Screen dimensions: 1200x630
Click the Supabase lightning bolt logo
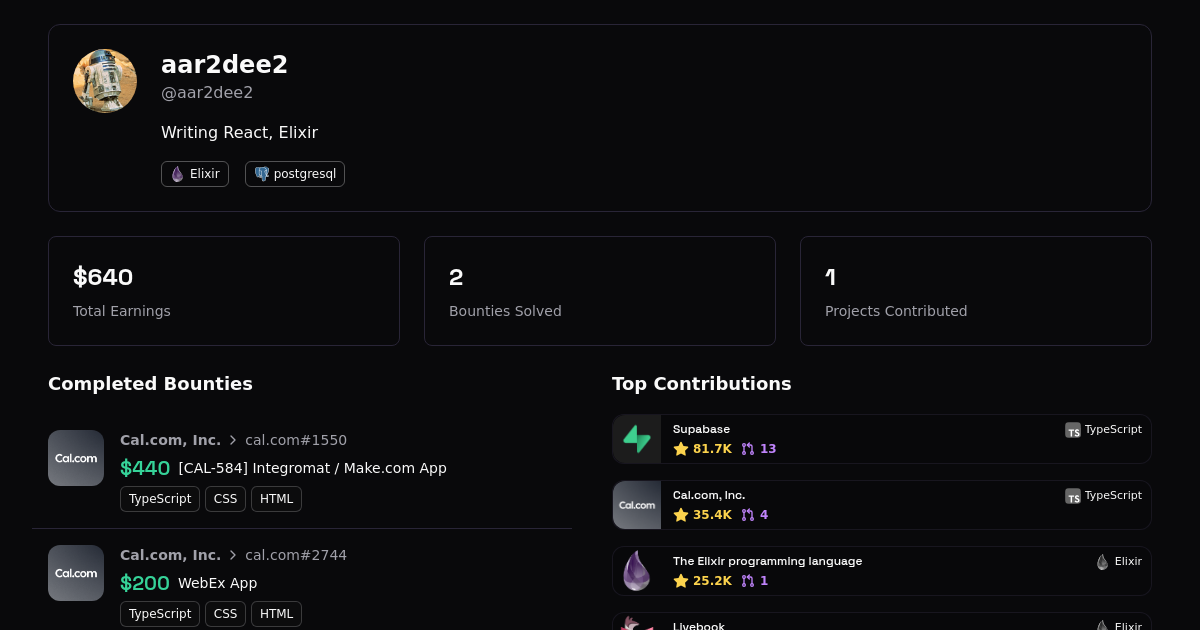[x=637, y=439]
